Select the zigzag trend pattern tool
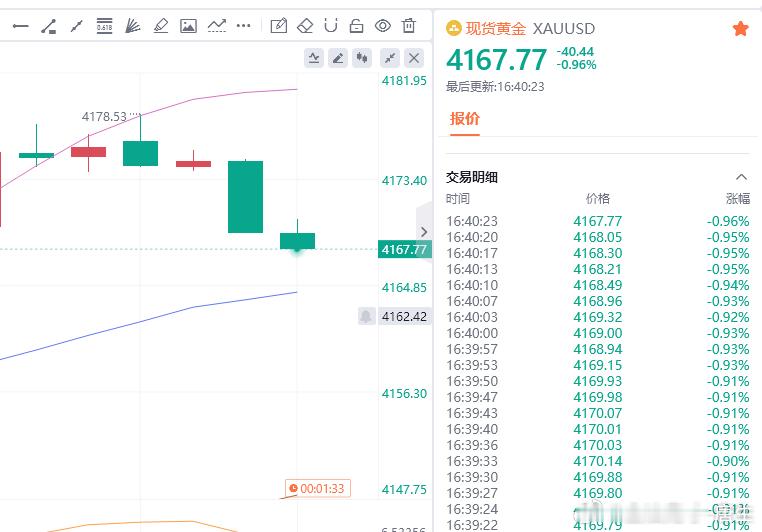 [217, 25]
